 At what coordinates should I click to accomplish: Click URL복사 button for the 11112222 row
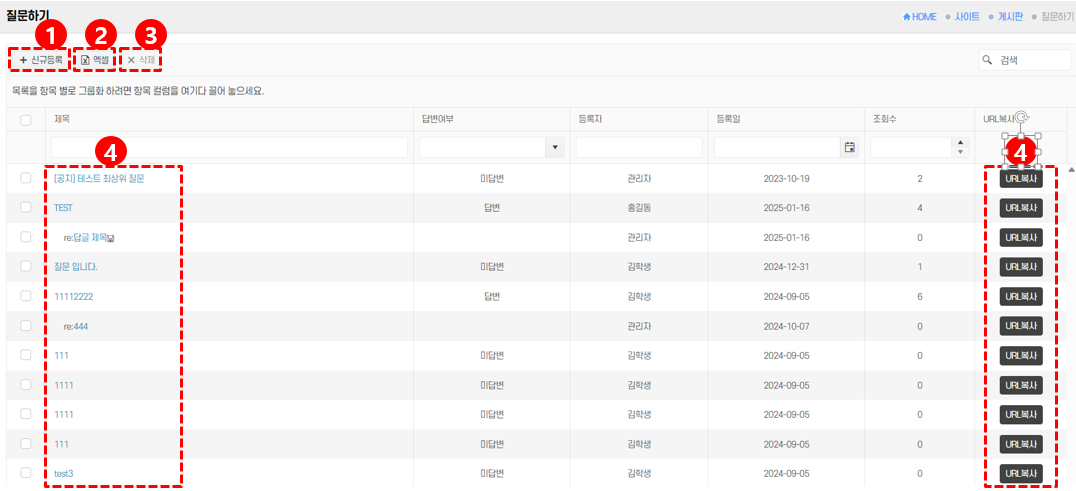coord(1021,297)
